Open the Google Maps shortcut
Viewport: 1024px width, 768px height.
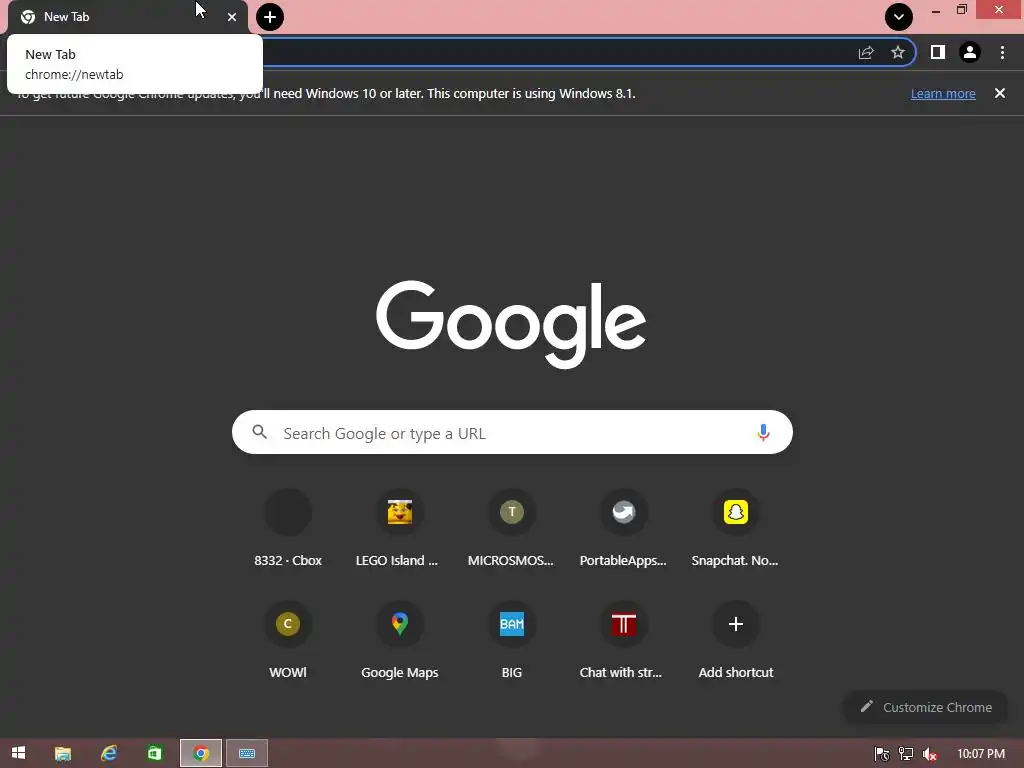click(x=400, y=641)
